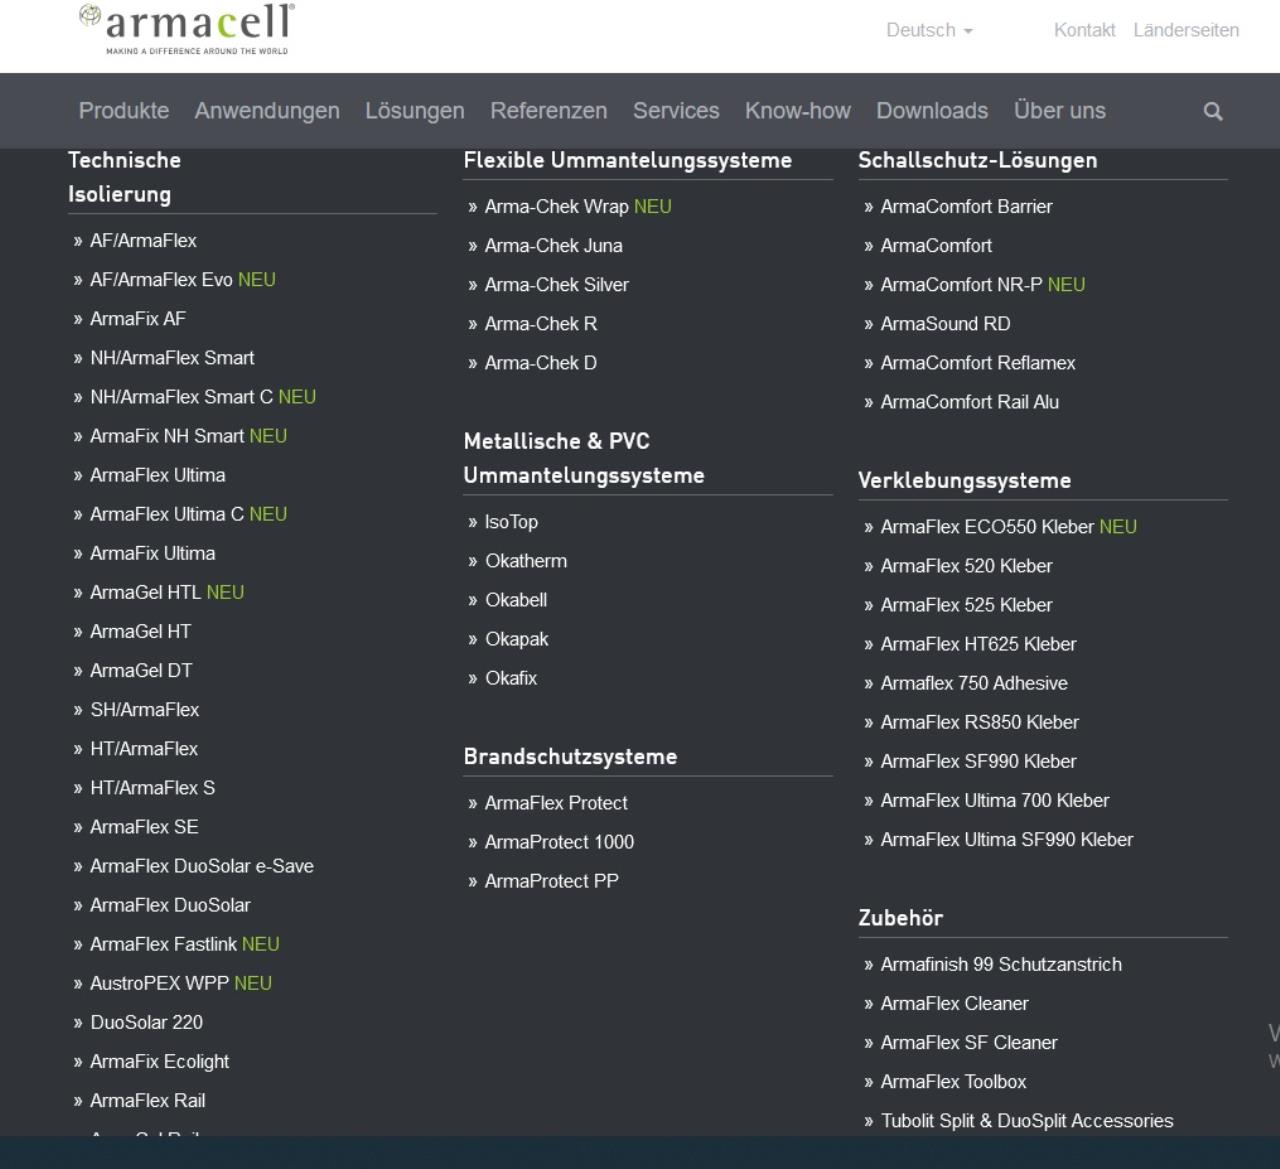This screenshot has height=1169, width=1280.
Task: Click ArmaFlex Toolbox accessory link
Action: tap(953, 1082)
